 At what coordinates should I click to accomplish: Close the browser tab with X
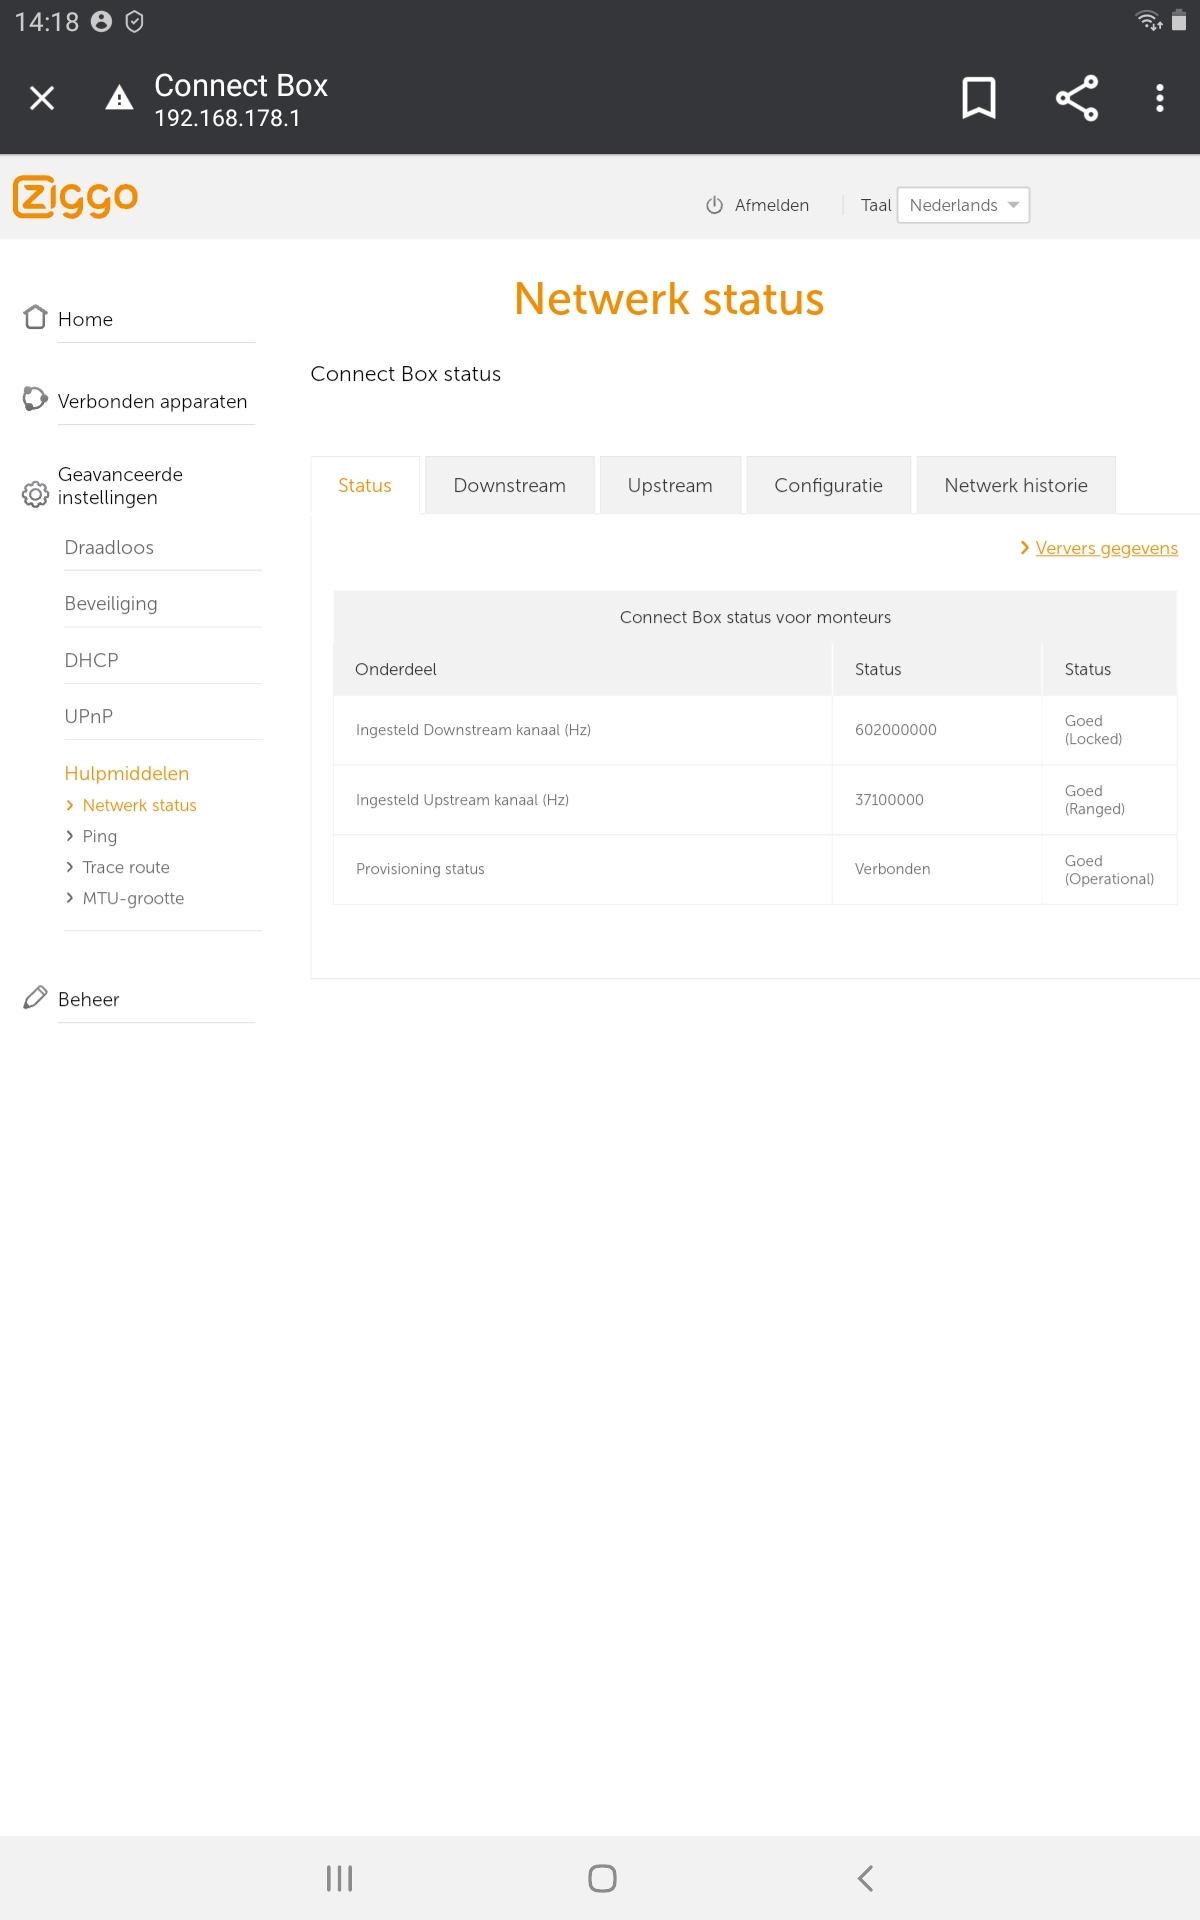tap(42, 98)
